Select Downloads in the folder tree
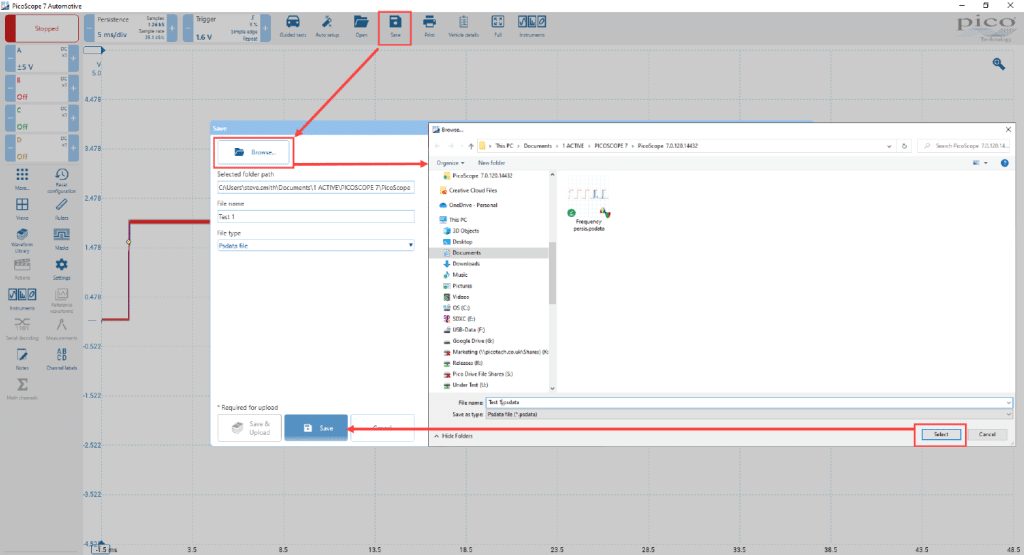 click(466, 264)
